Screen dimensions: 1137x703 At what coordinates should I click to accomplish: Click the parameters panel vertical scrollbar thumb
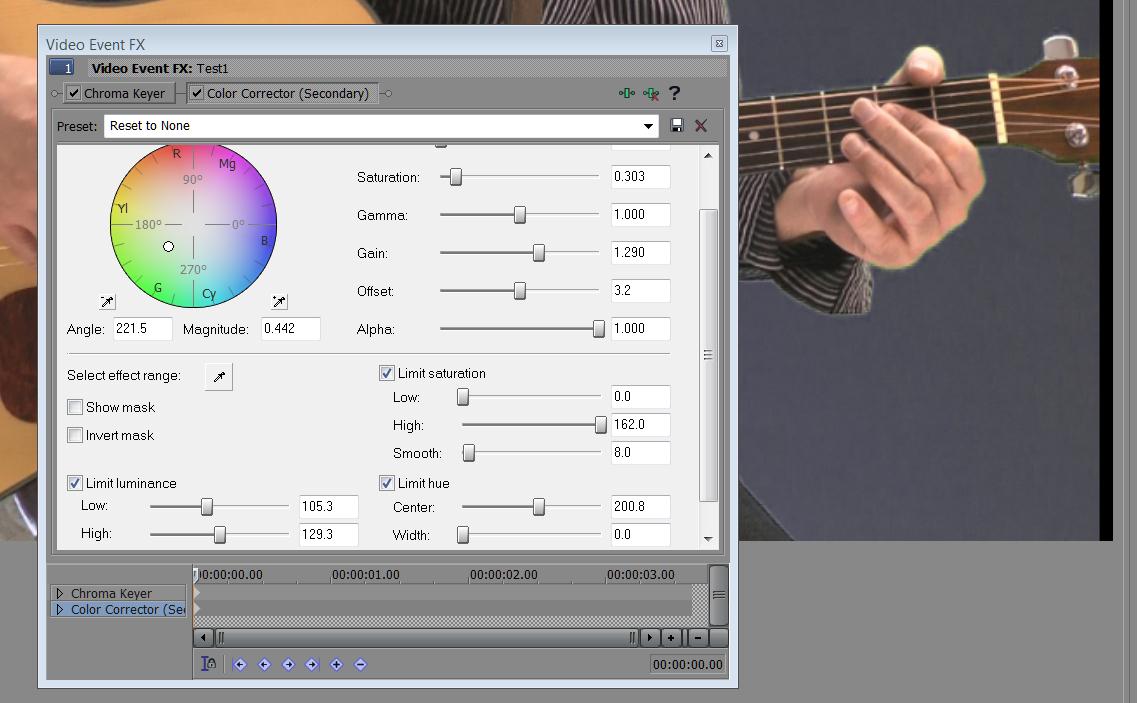[708, 355]
